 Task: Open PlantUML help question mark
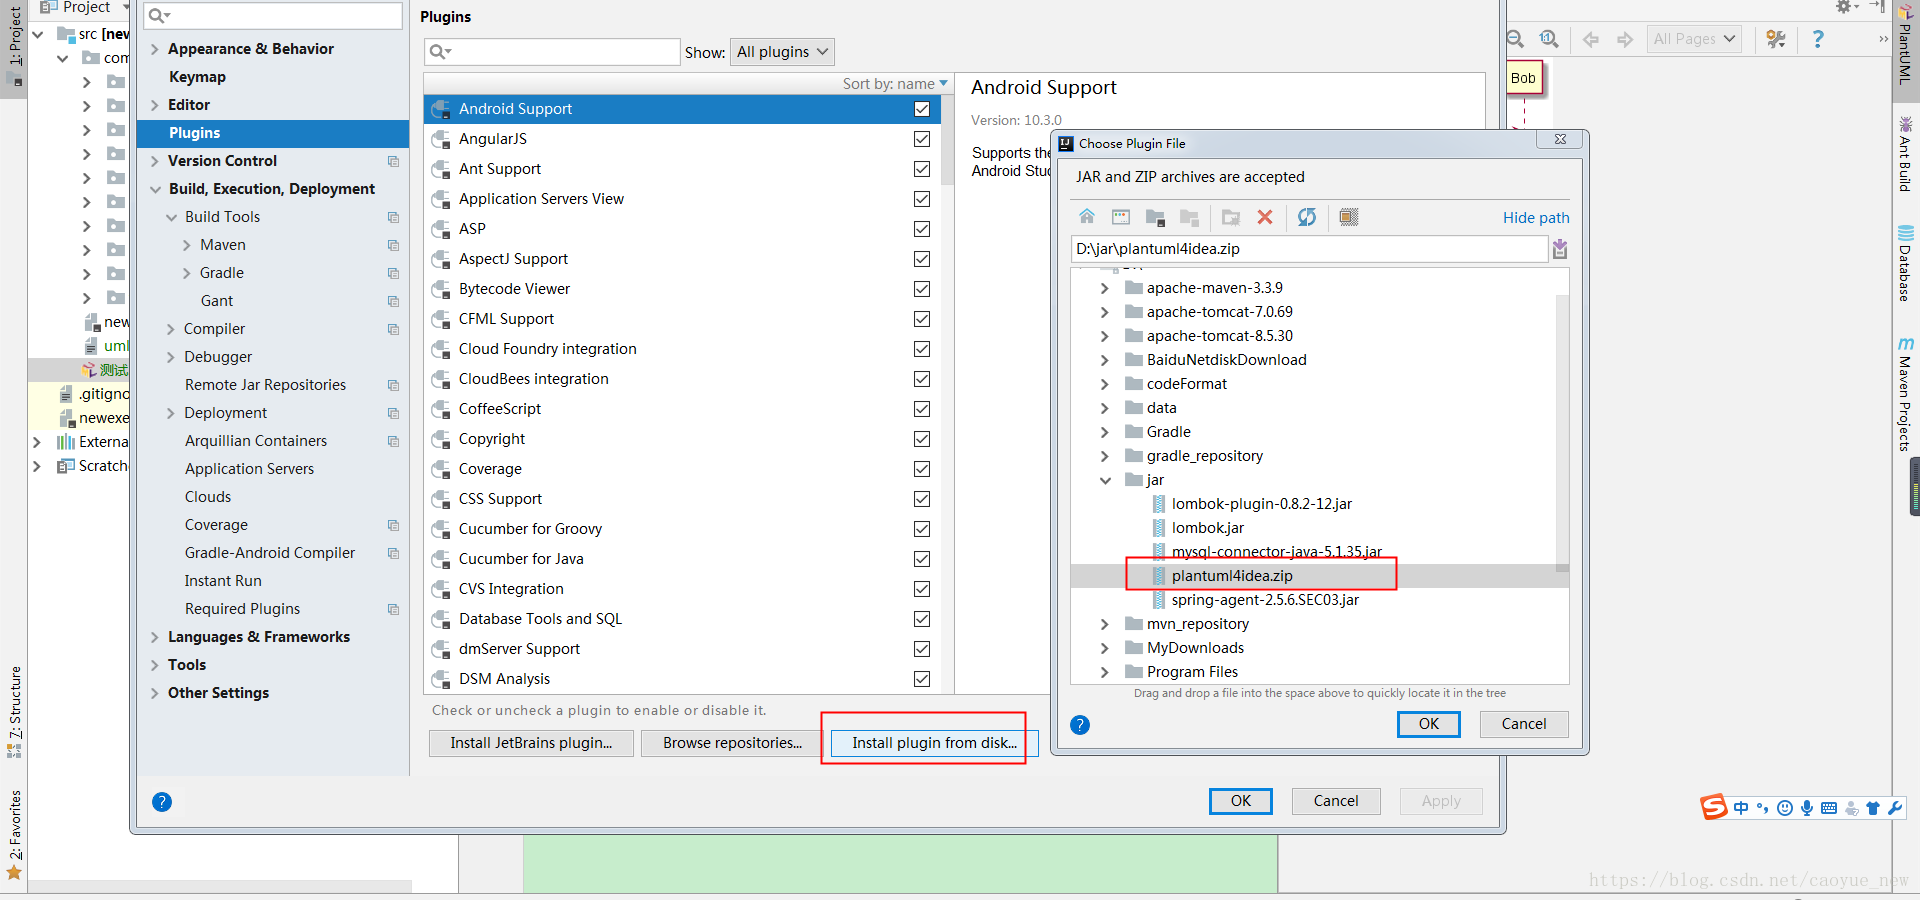[1818, 39]
